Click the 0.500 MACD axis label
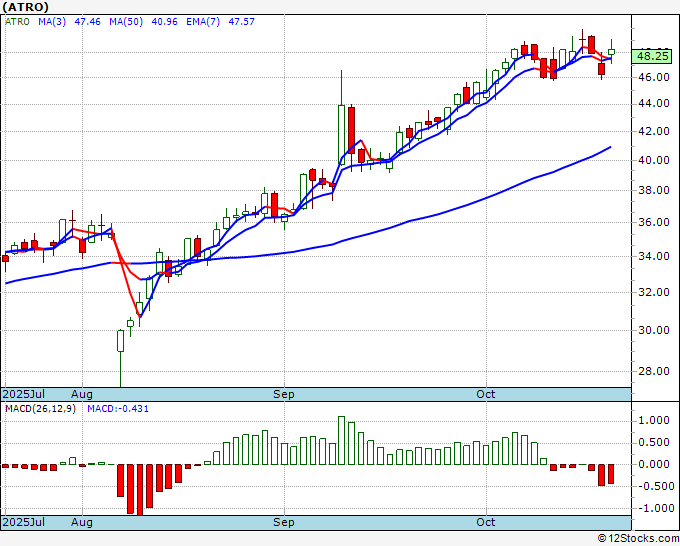 coord(654,442)
